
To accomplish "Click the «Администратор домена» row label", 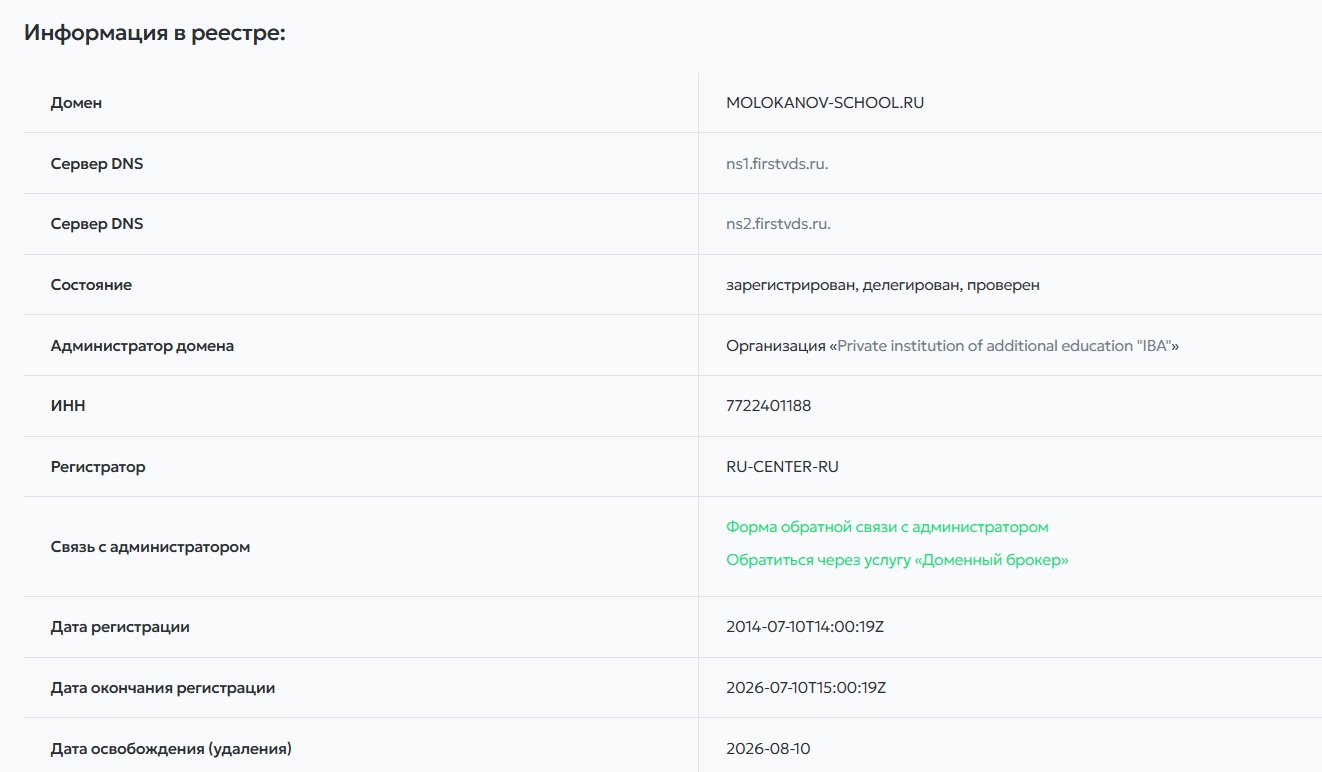I will pos(142,346).
